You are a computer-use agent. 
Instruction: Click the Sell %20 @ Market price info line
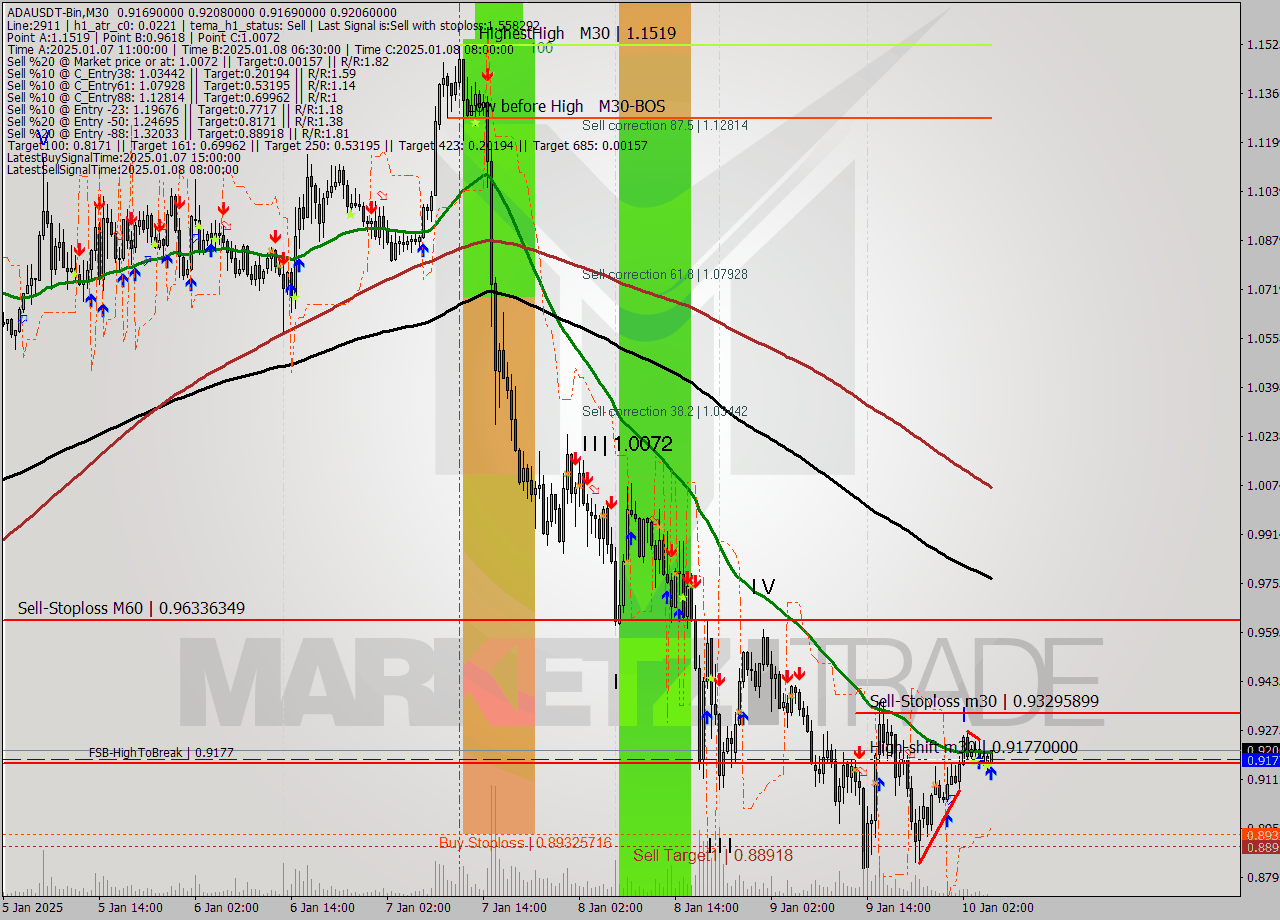[198, 61]
